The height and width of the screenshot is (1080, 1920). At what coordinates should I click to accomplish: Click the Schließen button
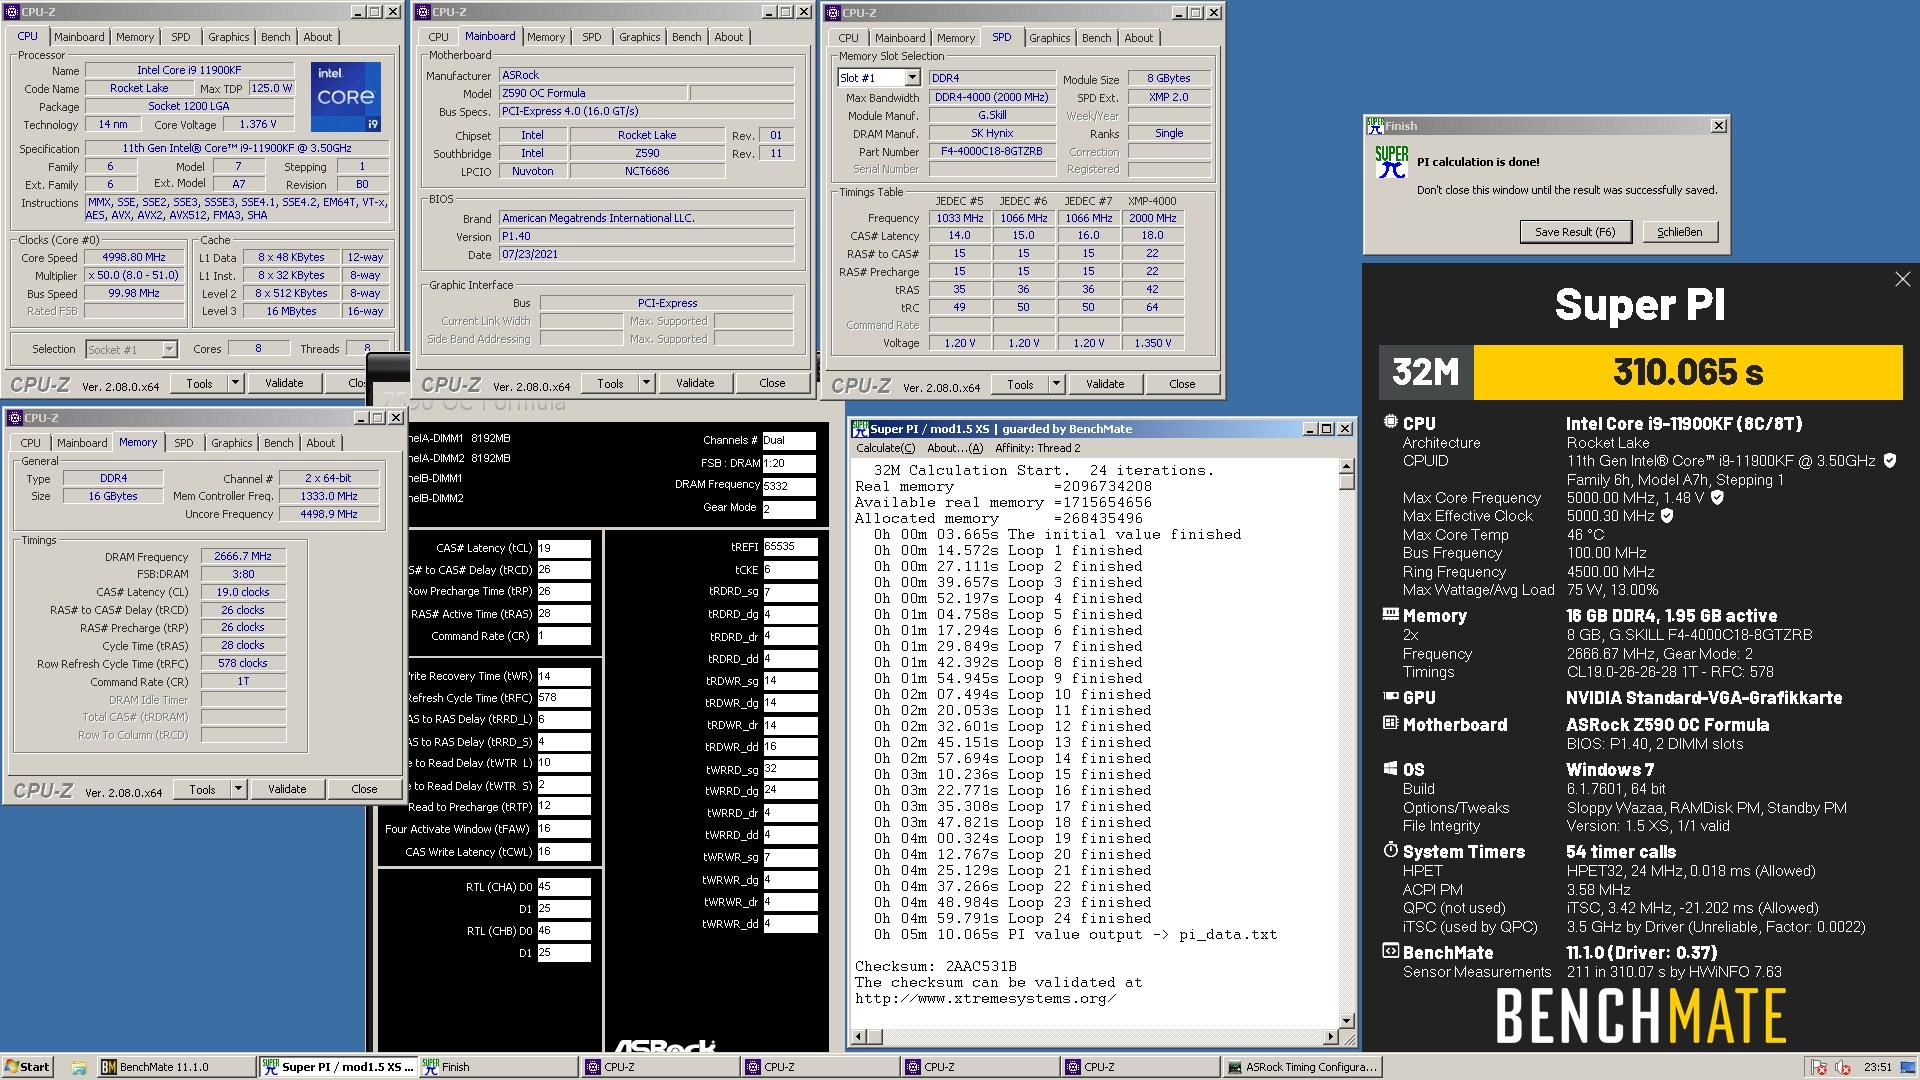tap(1679, 232)
